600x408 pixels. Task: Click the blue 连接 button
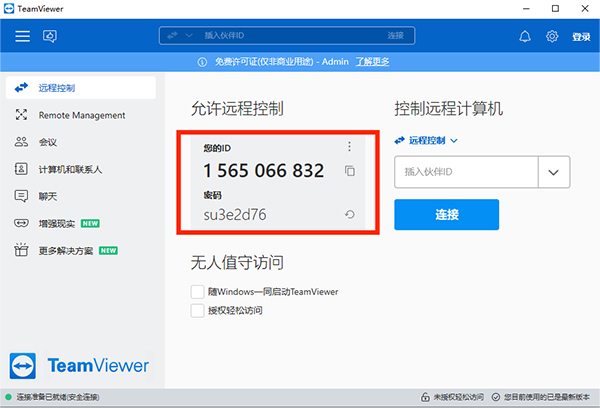[x=447, y=214]
